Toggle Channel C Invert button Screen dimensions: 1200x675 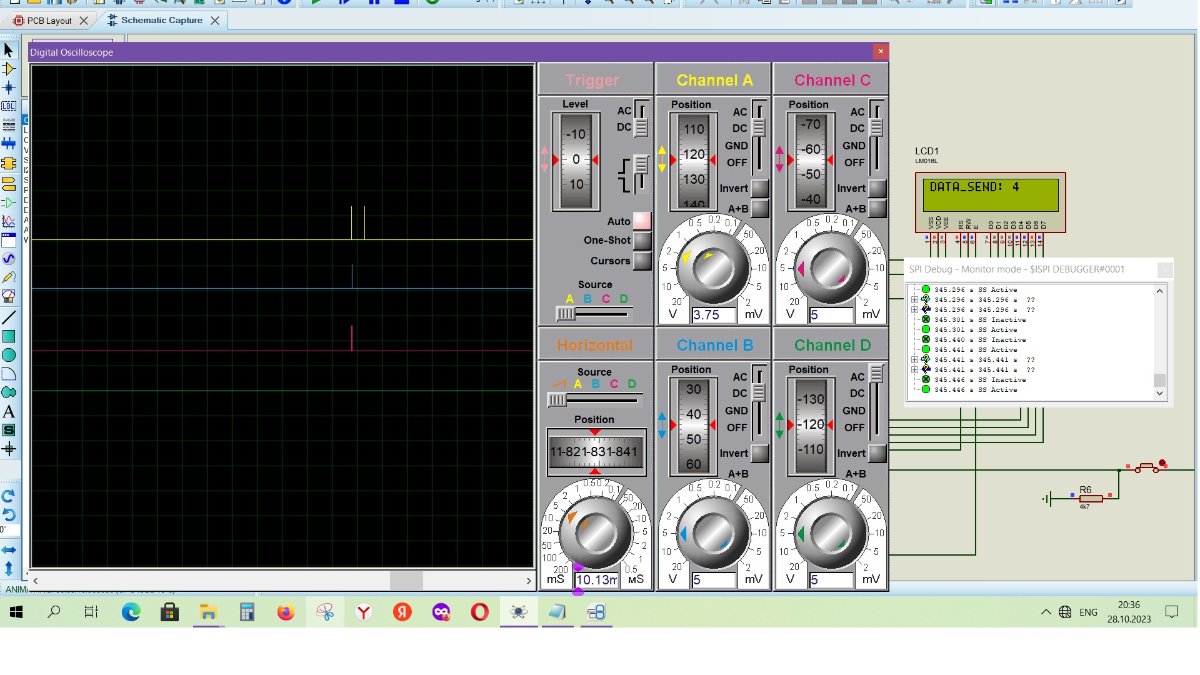[x=877, y=188]
